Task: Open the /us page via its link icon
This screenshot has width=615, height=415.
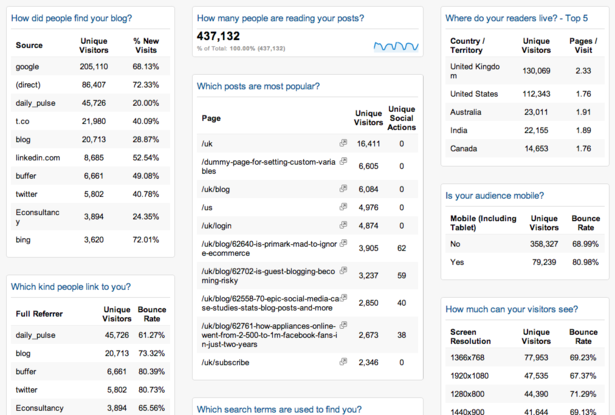Action: click(343, 207)
